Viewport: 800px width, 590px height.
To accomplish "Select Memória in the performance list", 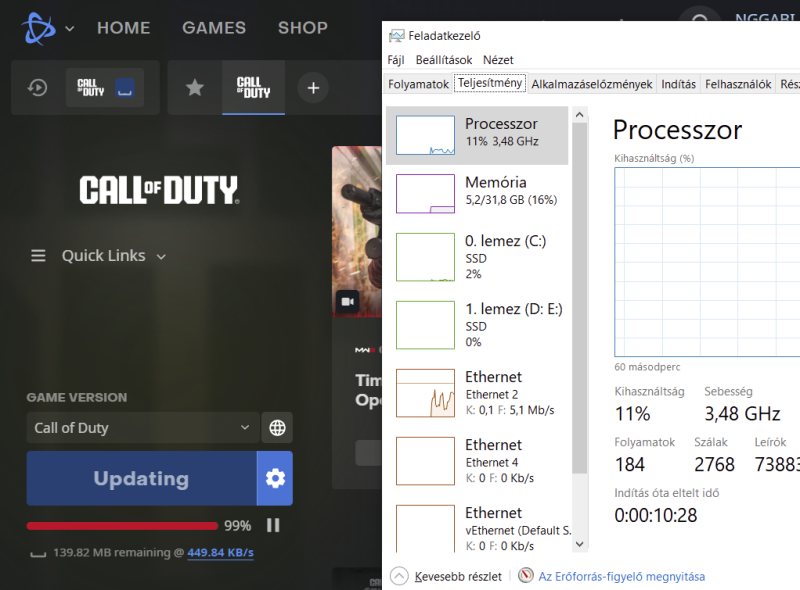I will click(477, 194).
